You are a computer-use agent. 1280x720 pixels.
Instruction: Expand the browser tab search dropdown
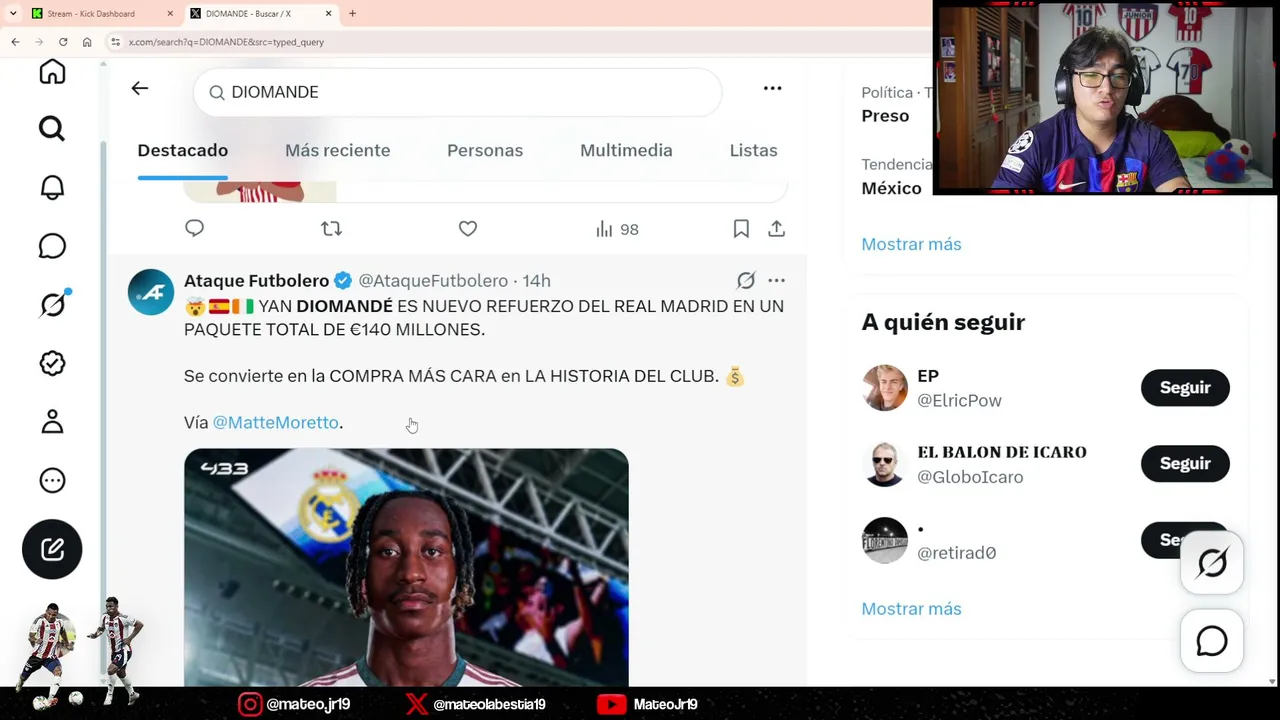pos(13,14)
